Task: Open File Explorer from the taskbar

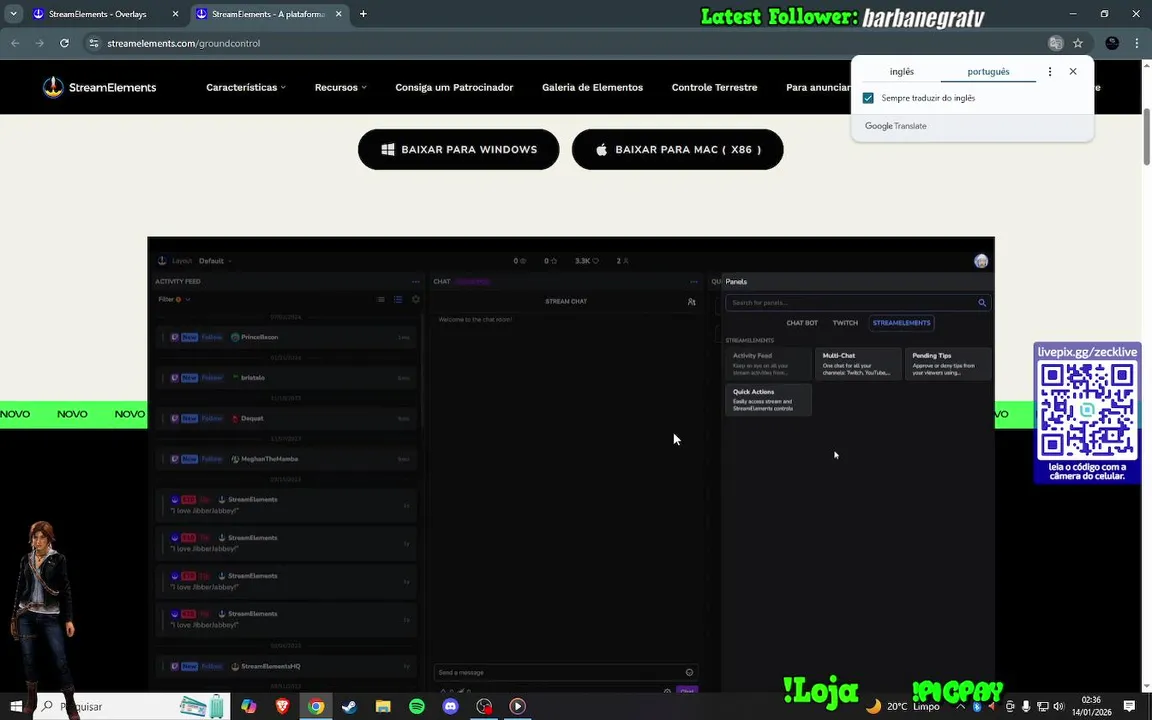Action: tap(383, 706)
